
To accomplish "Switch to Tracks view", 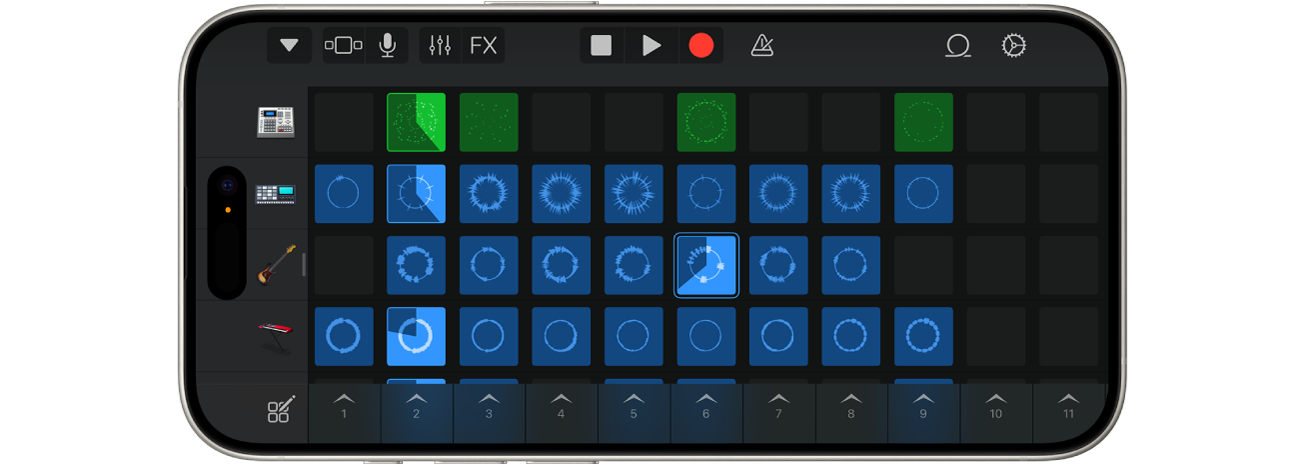I will 343,45.
